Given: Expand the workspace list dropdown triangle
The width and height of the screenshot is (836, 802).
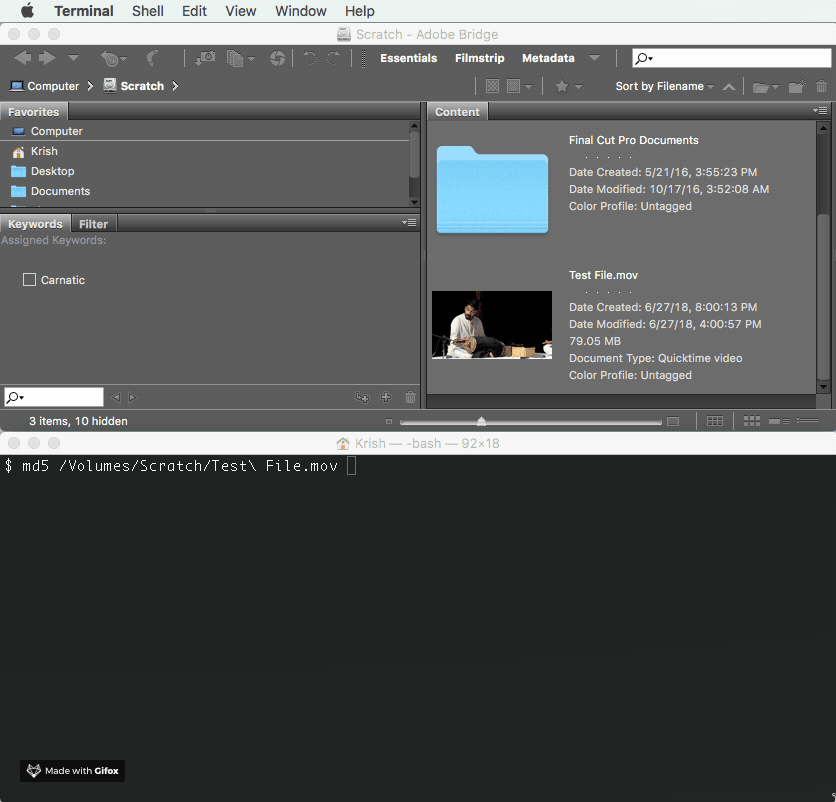Looking at the screenshot, I should pos(594,58).
